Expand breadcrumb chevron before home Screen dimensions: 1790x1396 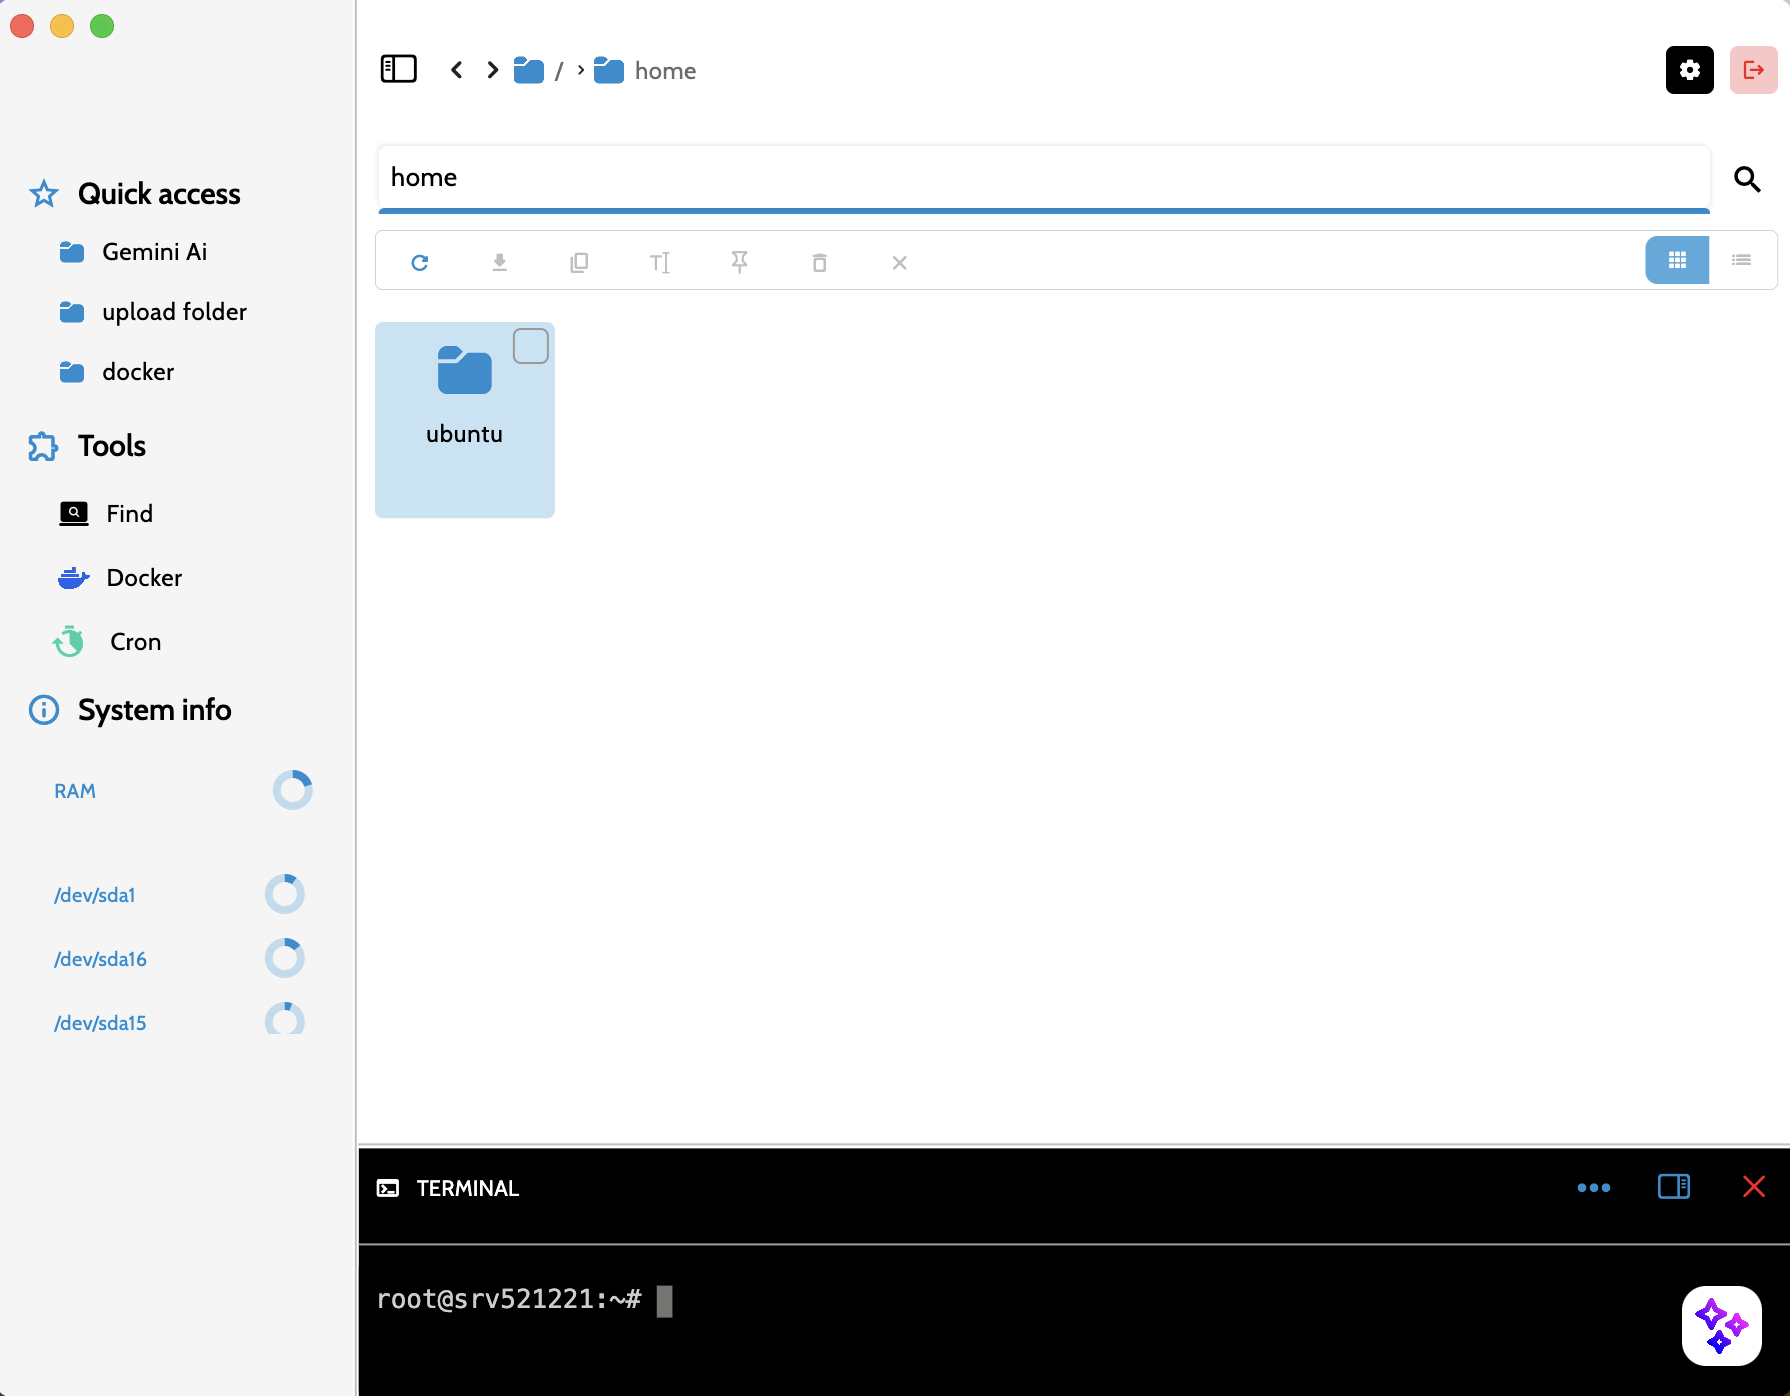pyautogui.click(x=580, y=70)
